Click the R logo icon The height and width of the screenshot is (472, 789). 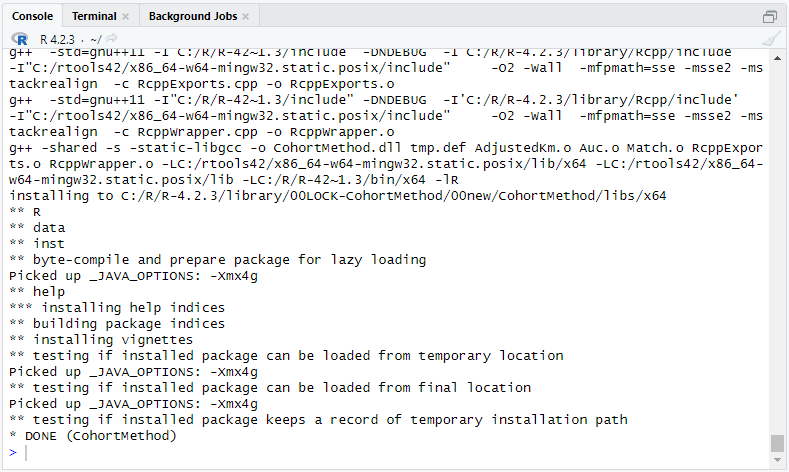20,39
